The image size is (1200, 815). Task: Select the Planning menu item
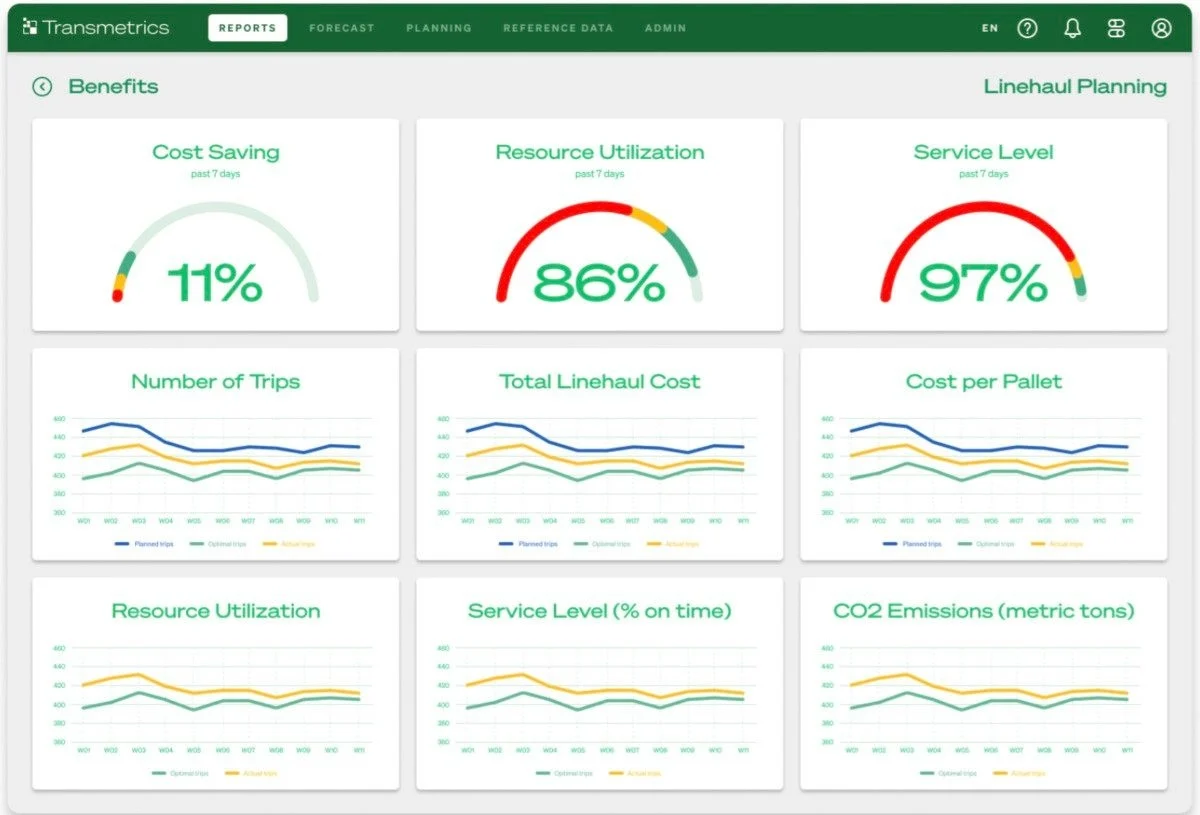439,28
